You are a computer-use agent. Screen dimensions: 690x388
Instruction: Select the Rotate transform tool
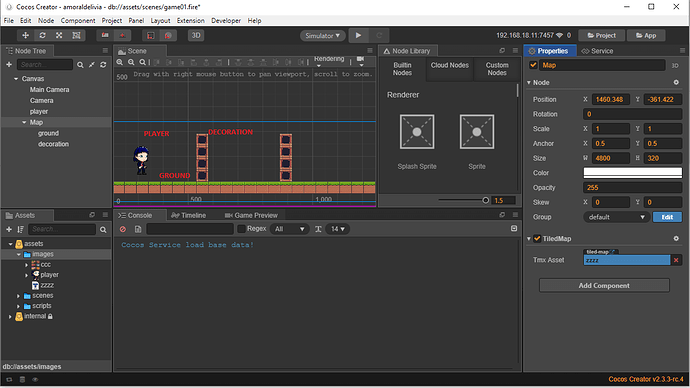click(42, 35)
